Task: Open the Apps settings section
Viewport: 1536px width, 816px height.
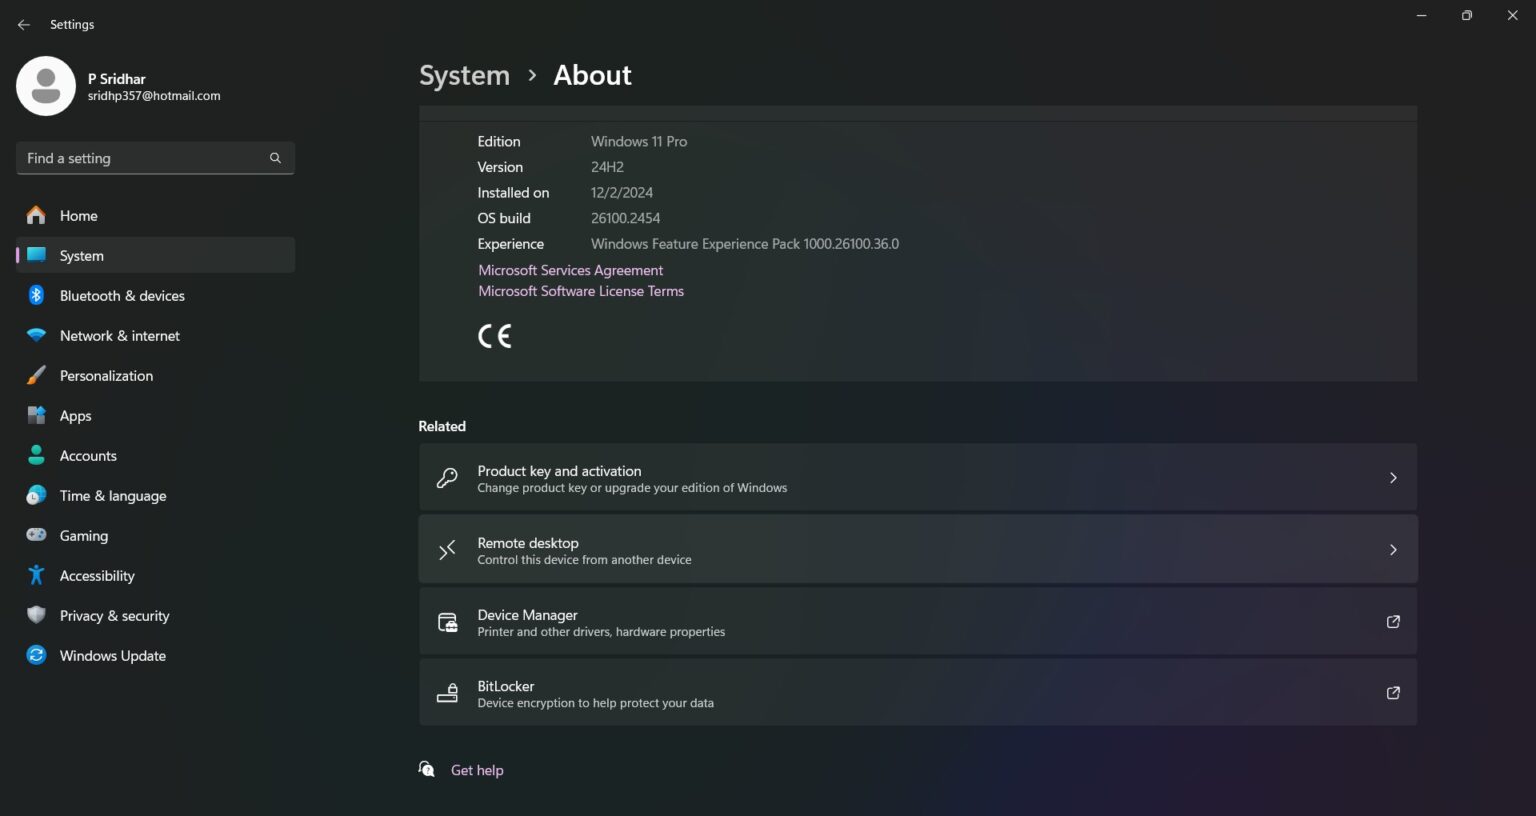Action: click(75, 416)
